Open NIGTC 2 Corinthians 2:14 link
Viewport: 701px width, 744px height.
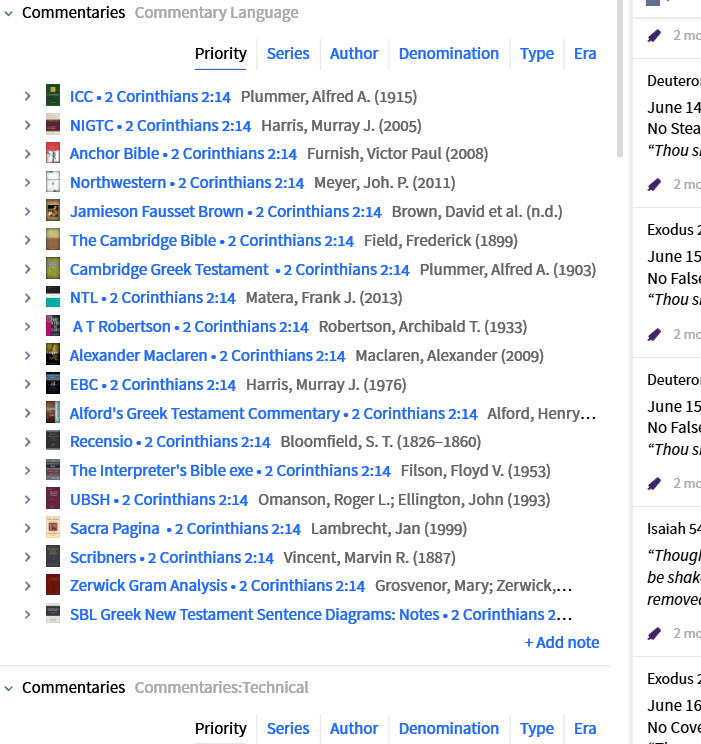coord(160,125)
